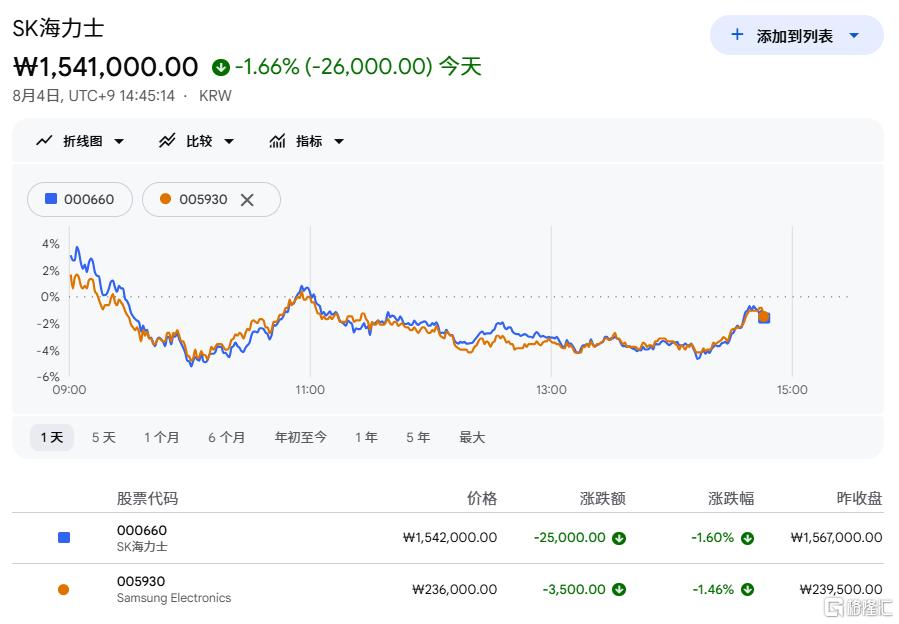Click the -3,500.00 change value
899x624 pixels.
click(574, 590)
